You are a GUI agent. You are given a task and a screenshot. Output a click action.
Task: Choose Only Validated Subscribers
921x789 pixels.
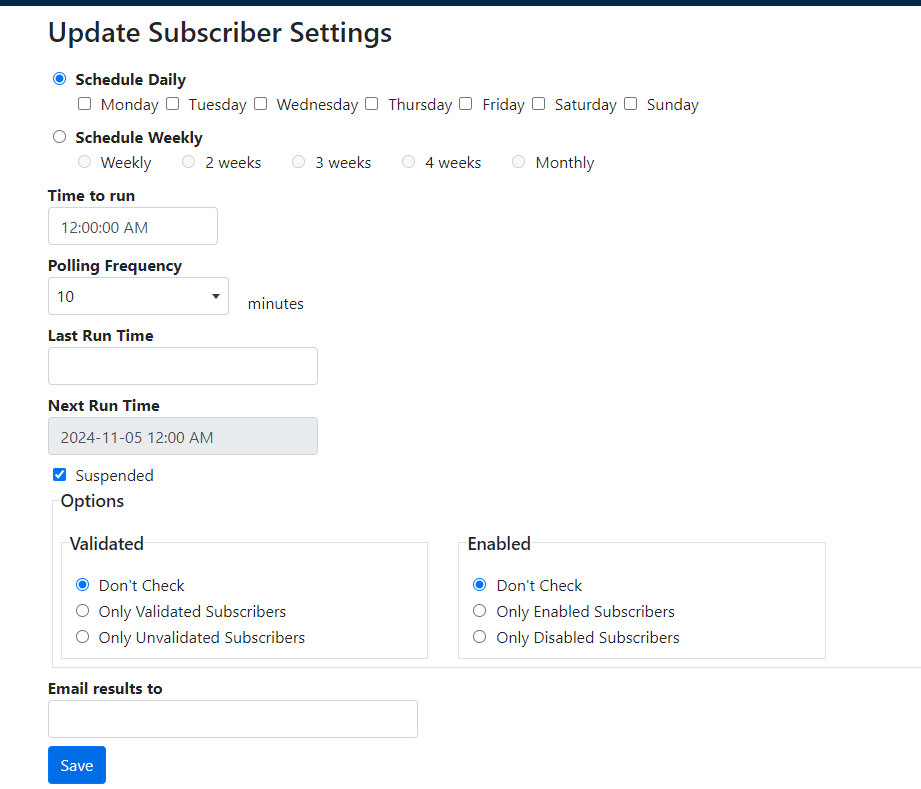point(82,611)
